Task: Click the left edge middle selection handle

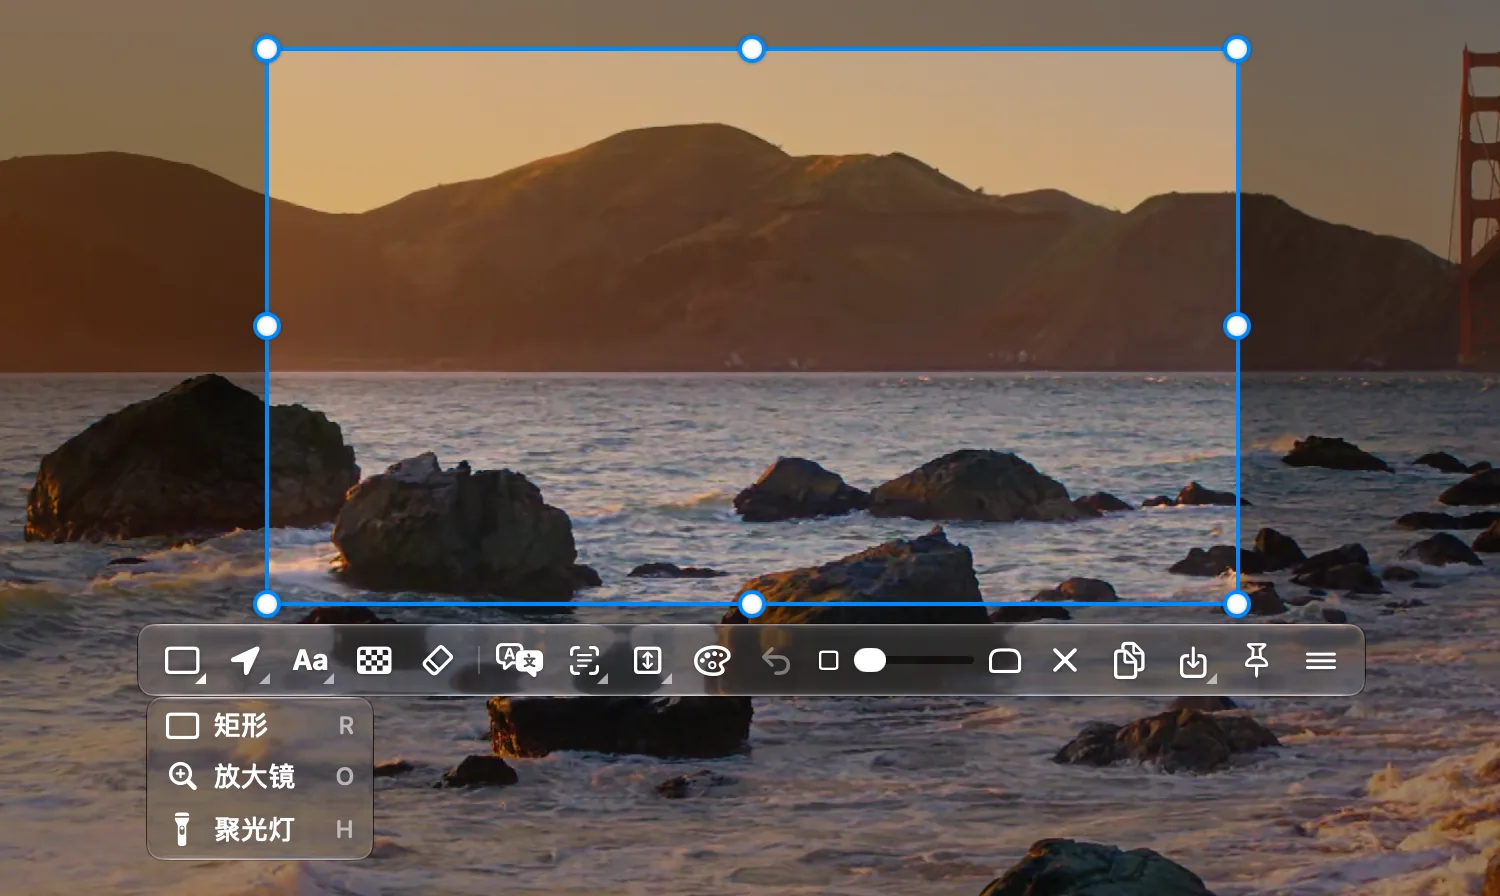Action: point(267,326)
